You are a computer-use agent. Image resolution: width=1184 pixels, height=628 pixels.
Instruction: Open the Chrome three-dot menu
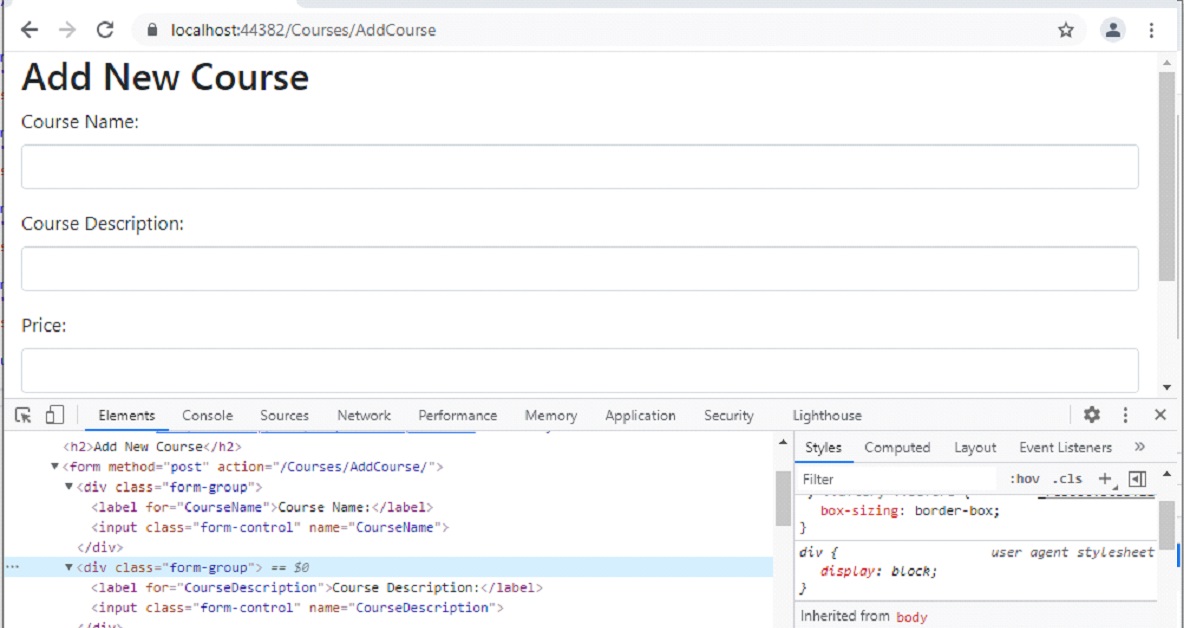click(1151, 30)
